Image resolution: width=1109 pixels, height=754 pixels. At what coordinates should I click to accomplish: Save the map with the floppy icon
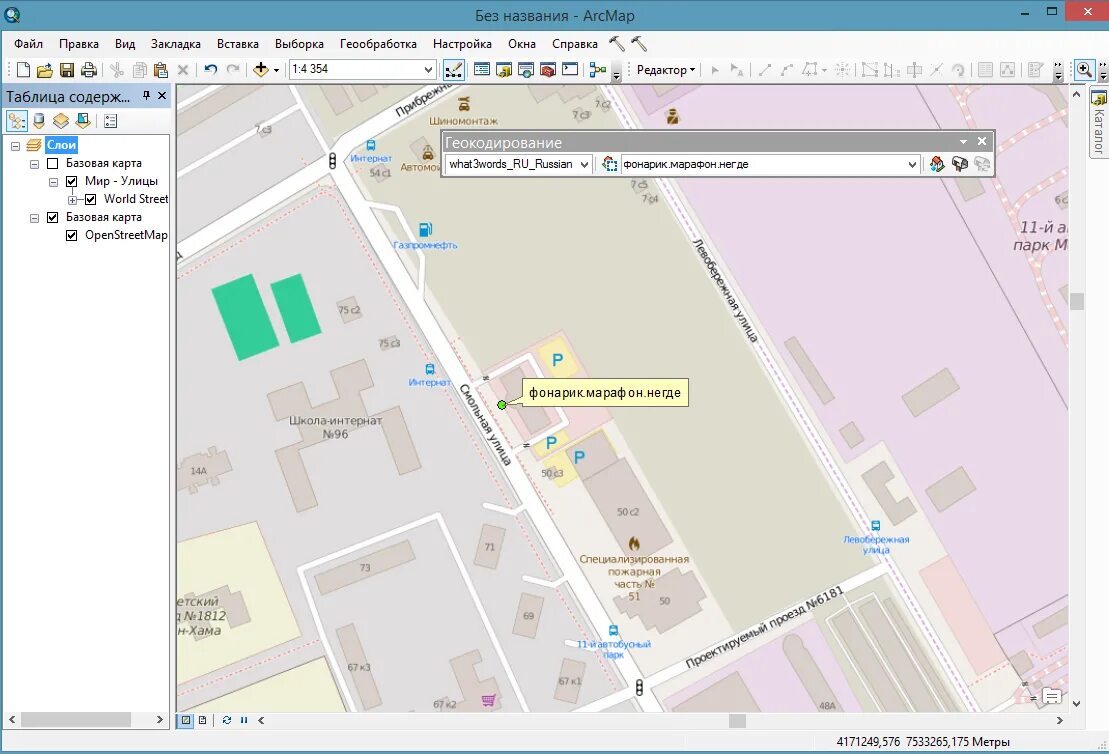pyautogui.click(x=66, y=69)
